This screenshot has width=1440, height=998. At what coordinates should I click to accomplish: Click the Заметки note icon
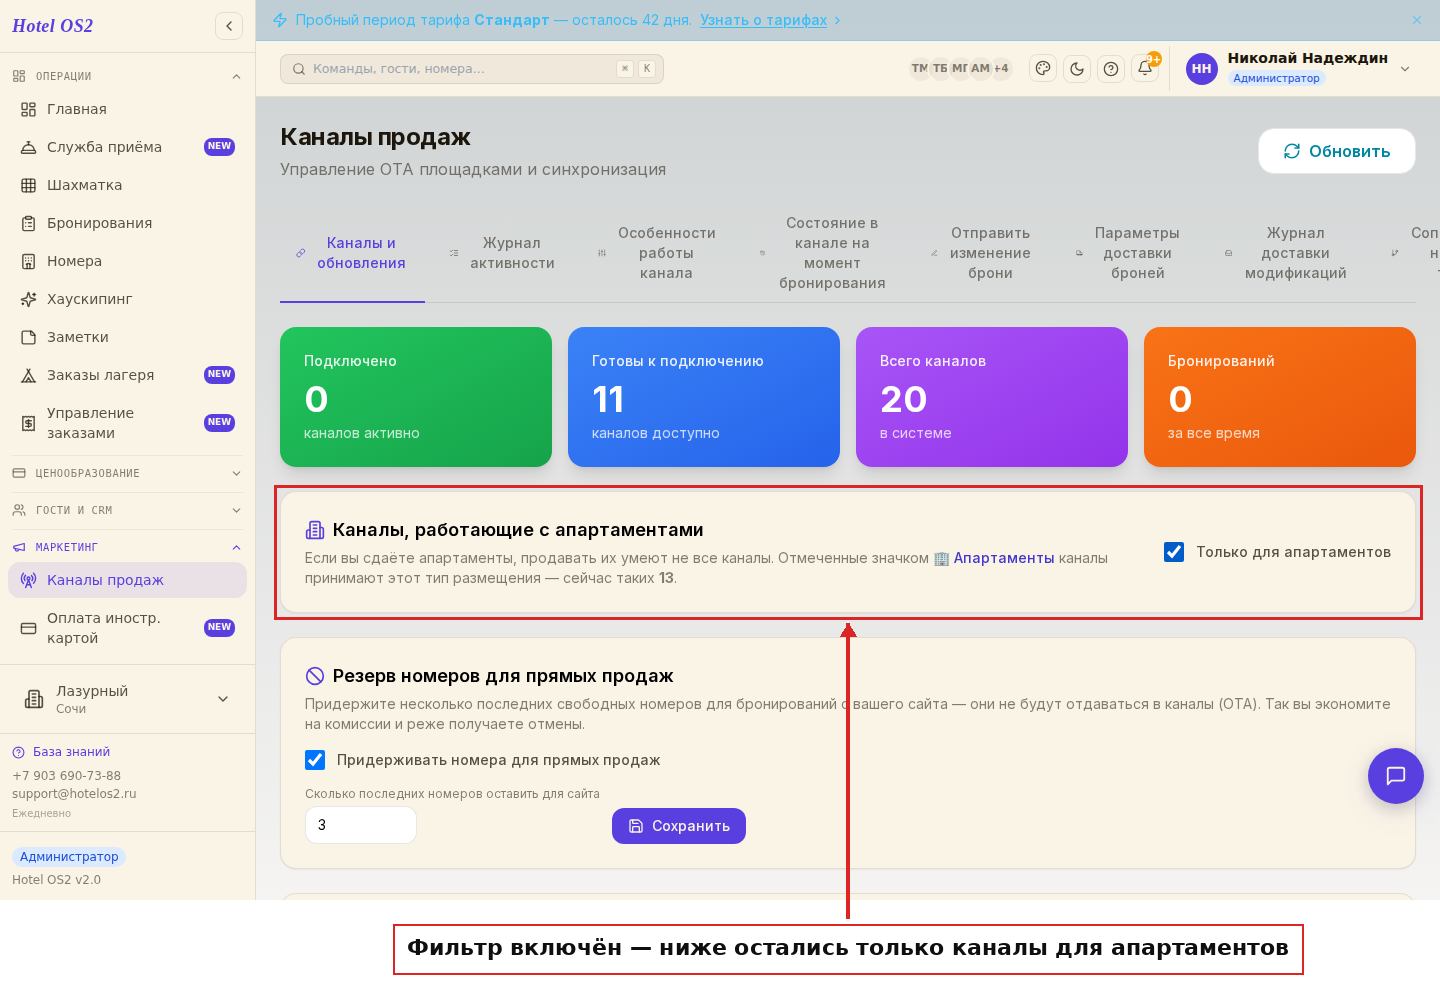coord(28,337)
